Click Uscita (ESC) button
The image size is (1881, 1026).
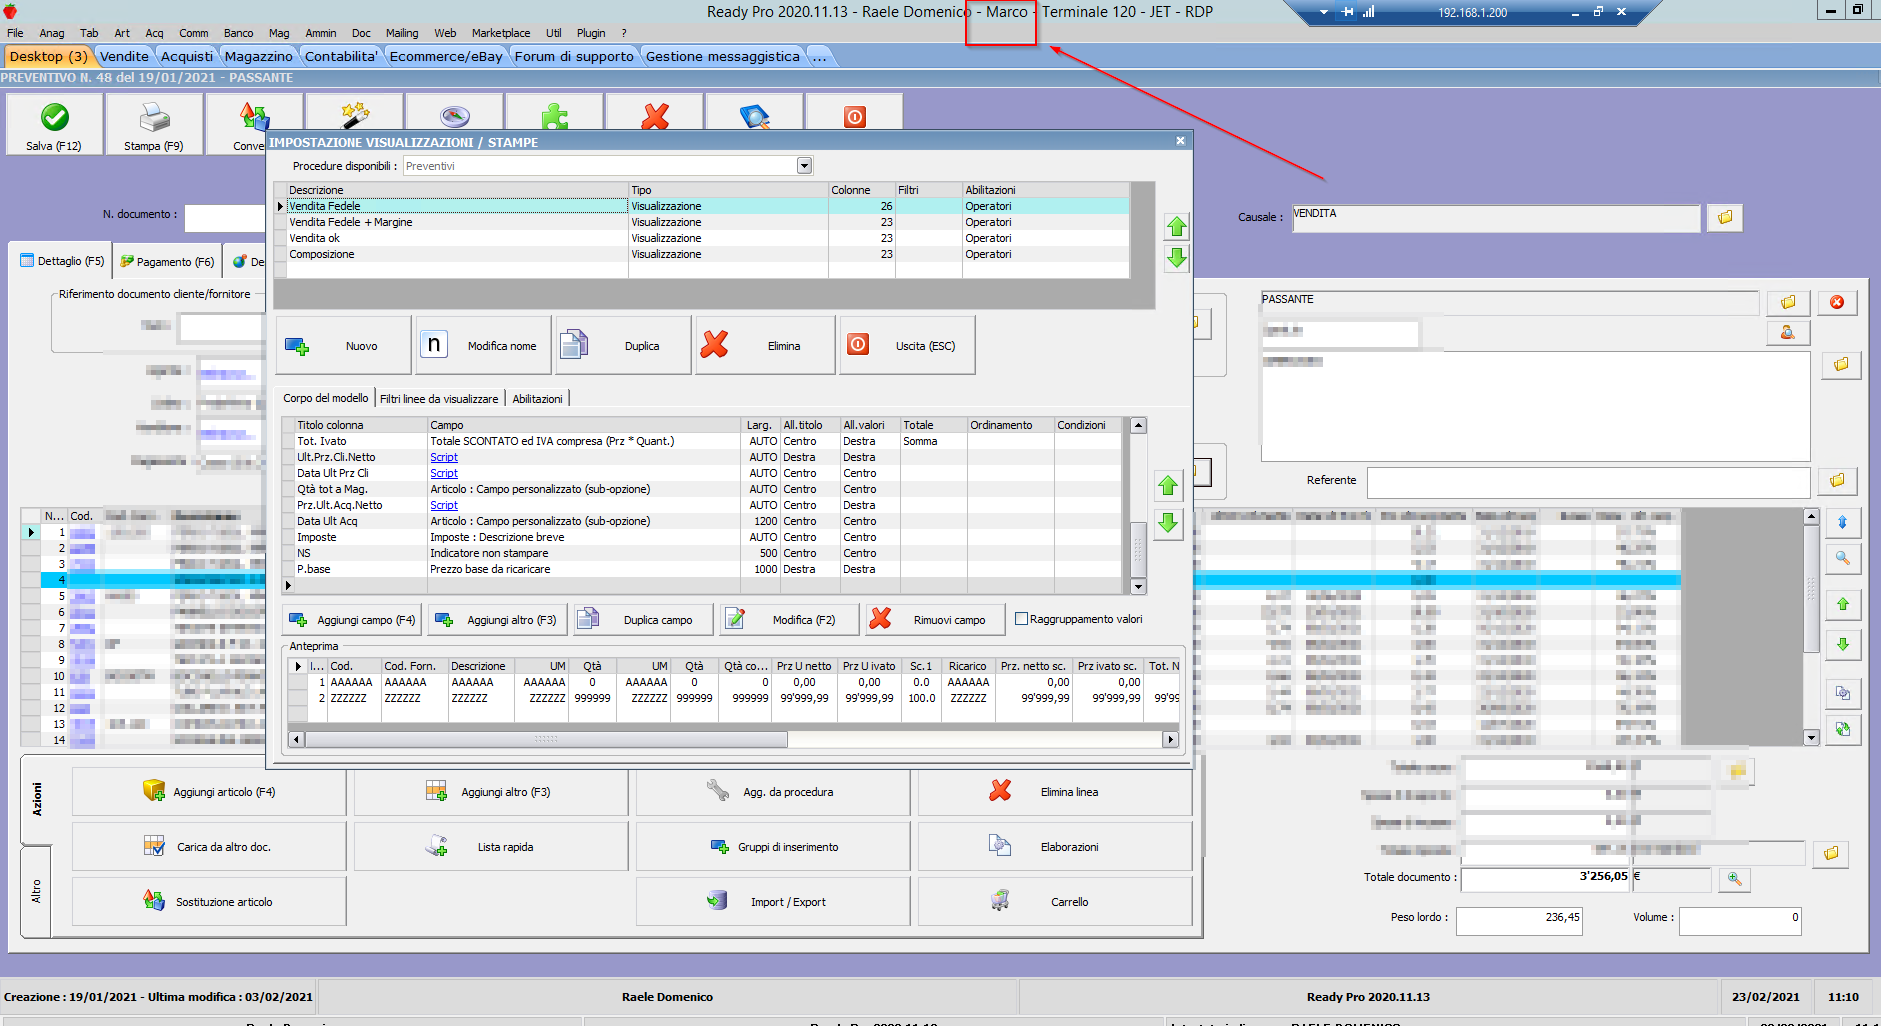[907, 346]
